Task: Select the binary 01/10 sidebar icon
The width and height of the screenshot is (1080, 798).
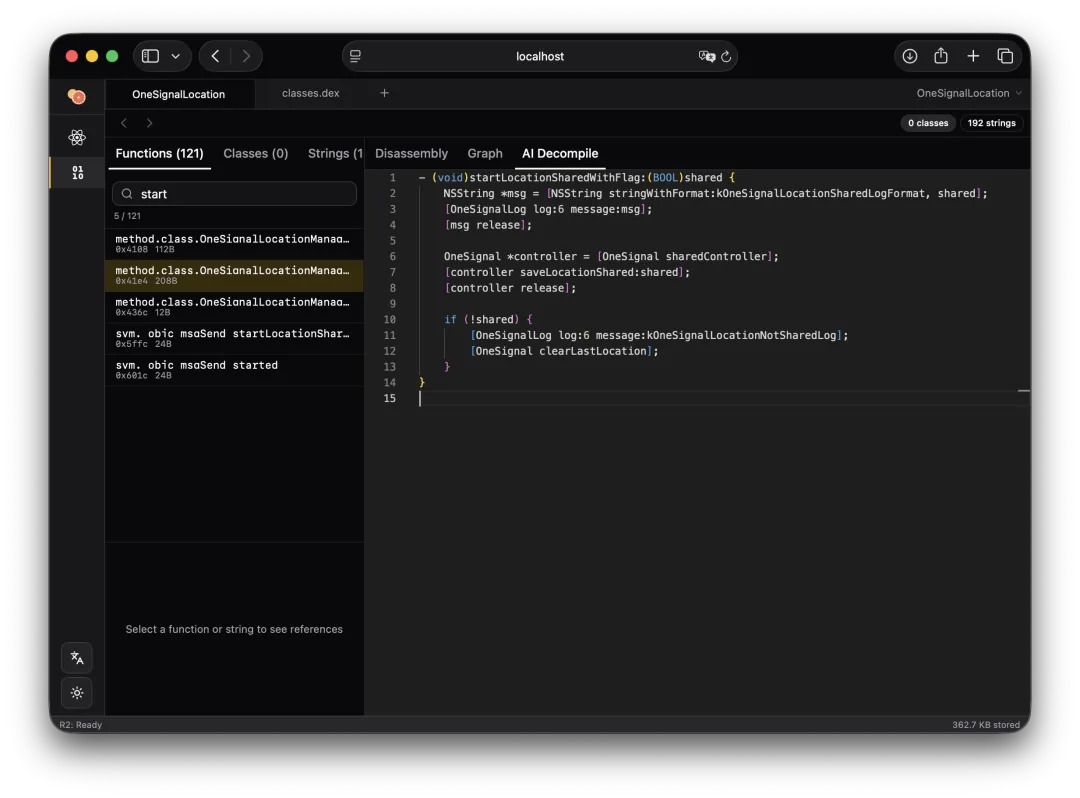Action: pos(77,173)
